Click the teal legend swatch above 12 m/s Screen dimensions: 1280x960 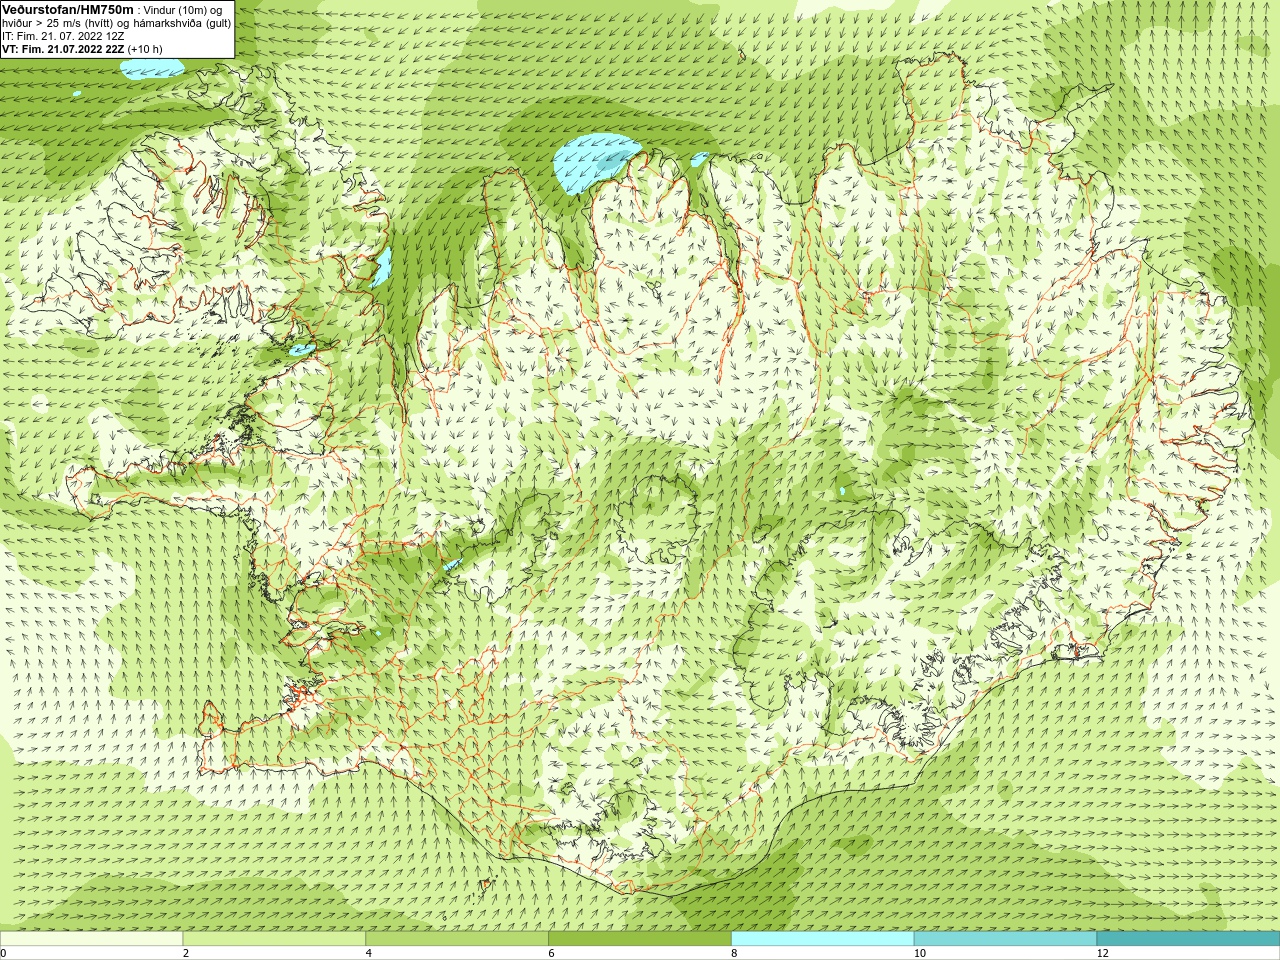[1188, 939]
